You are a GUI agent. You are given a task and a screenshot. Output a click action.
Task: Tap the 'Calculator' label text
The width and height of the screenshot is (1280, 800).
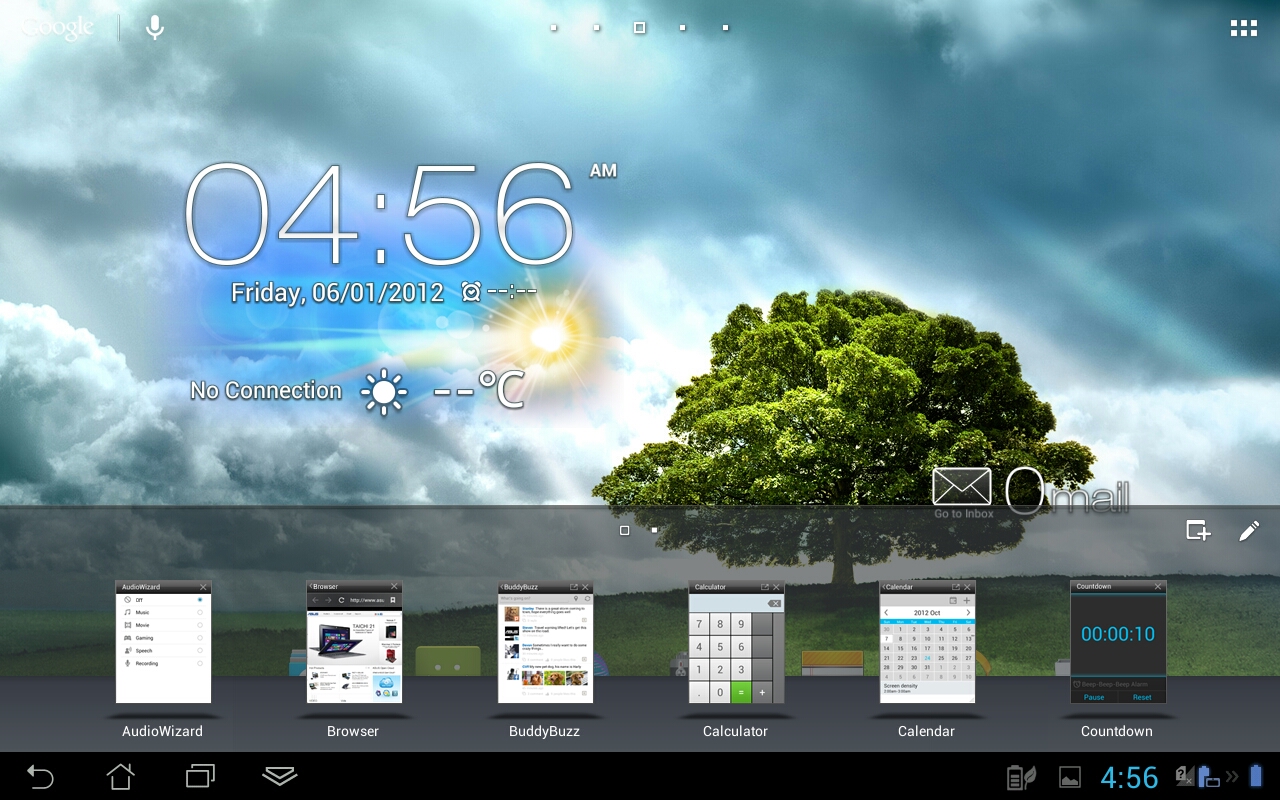(735, 731)
